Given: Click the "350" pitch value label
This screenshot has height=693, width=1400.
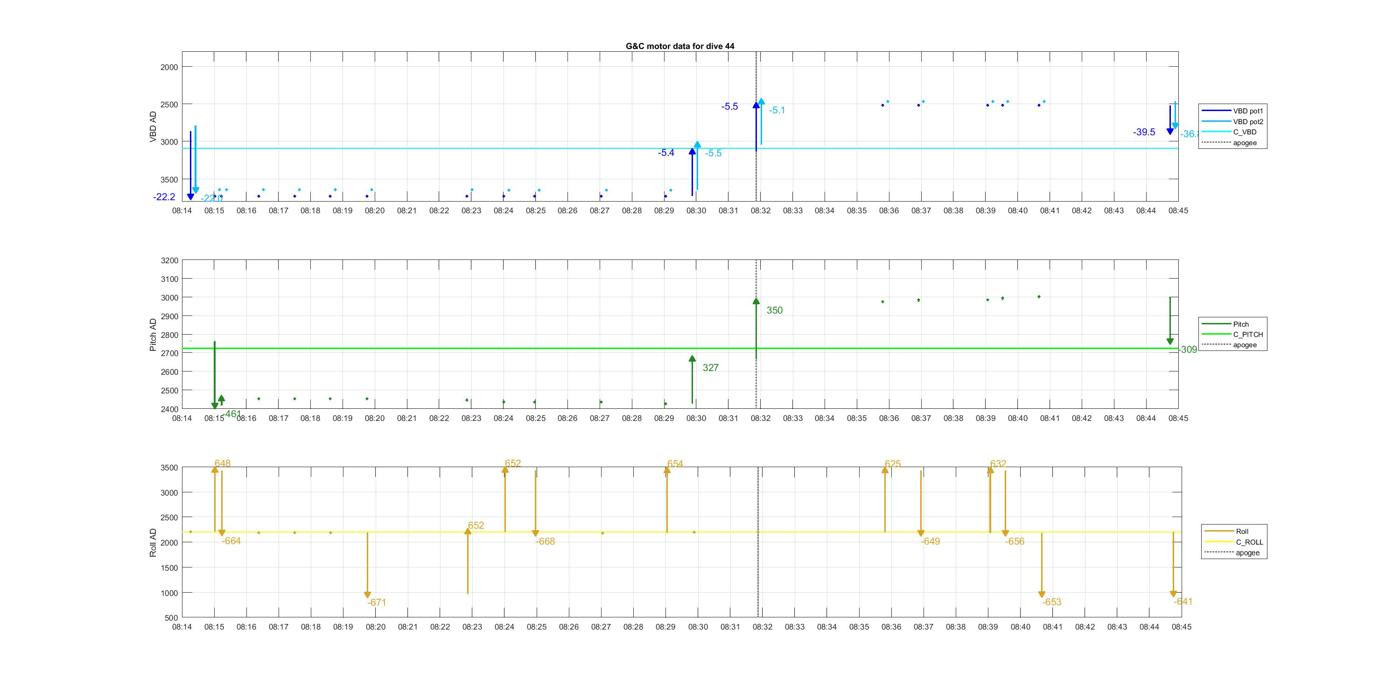Looking at the screenshot, I should pos(775,310).
